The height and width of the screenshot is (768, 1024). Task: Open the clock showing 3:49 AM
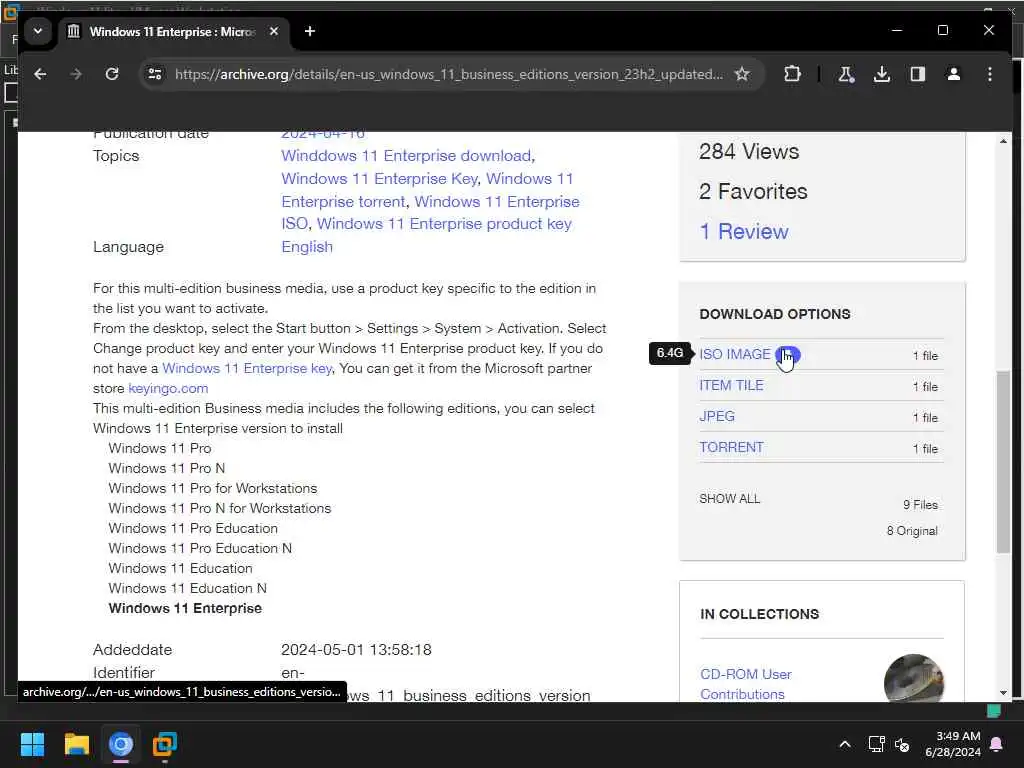[x=953, y=744]
